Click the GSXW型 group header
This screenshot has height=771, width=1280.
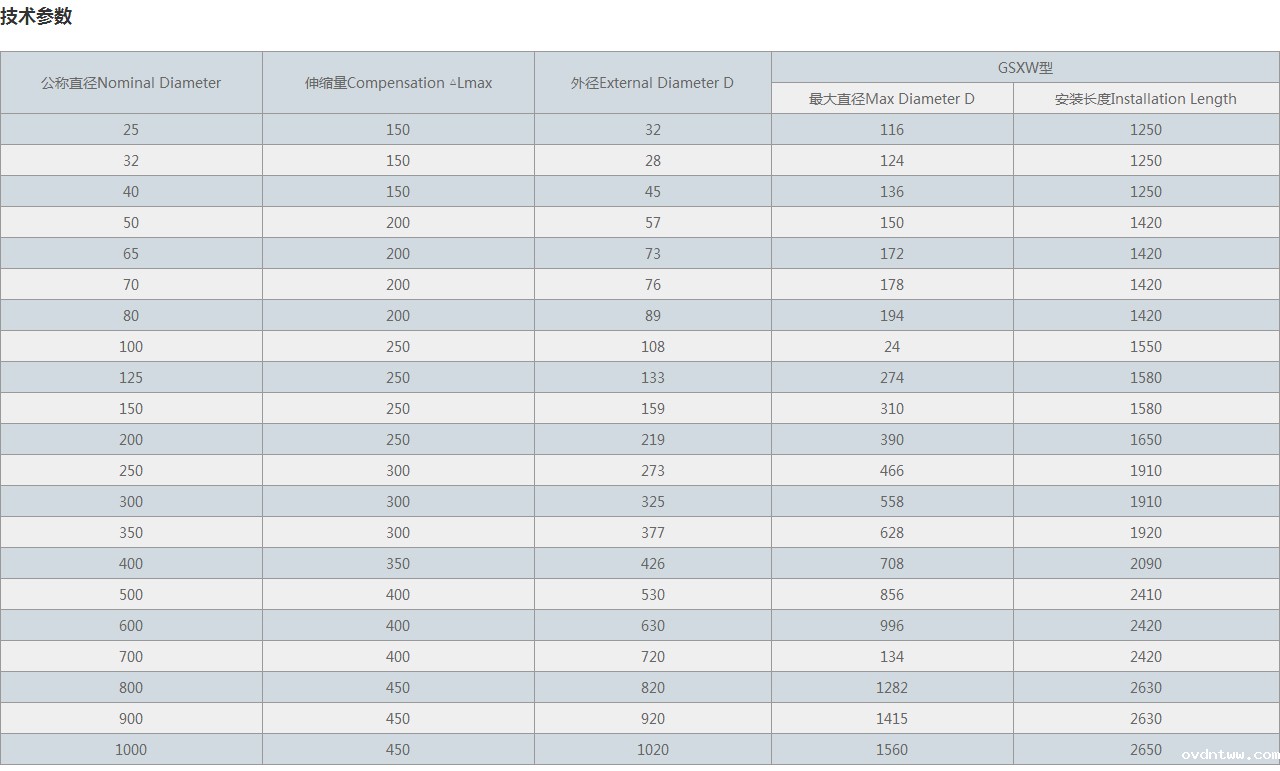(1025, 68)
